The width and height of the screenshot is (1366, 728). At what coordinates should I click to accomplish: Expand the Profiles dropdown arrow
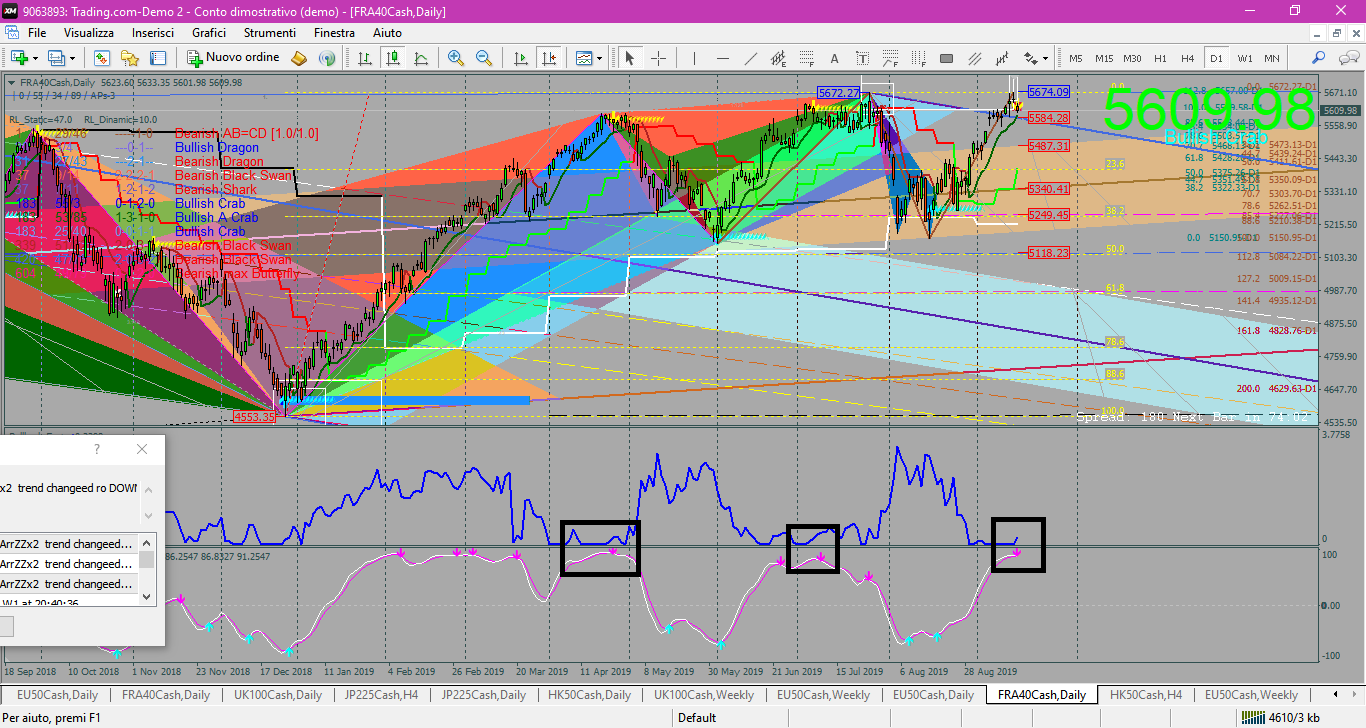[x=73, y=58]
